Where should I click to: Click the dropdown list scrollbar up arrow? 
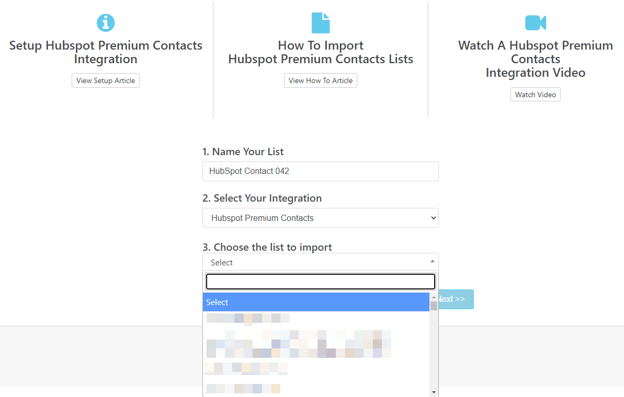(434, 298)
